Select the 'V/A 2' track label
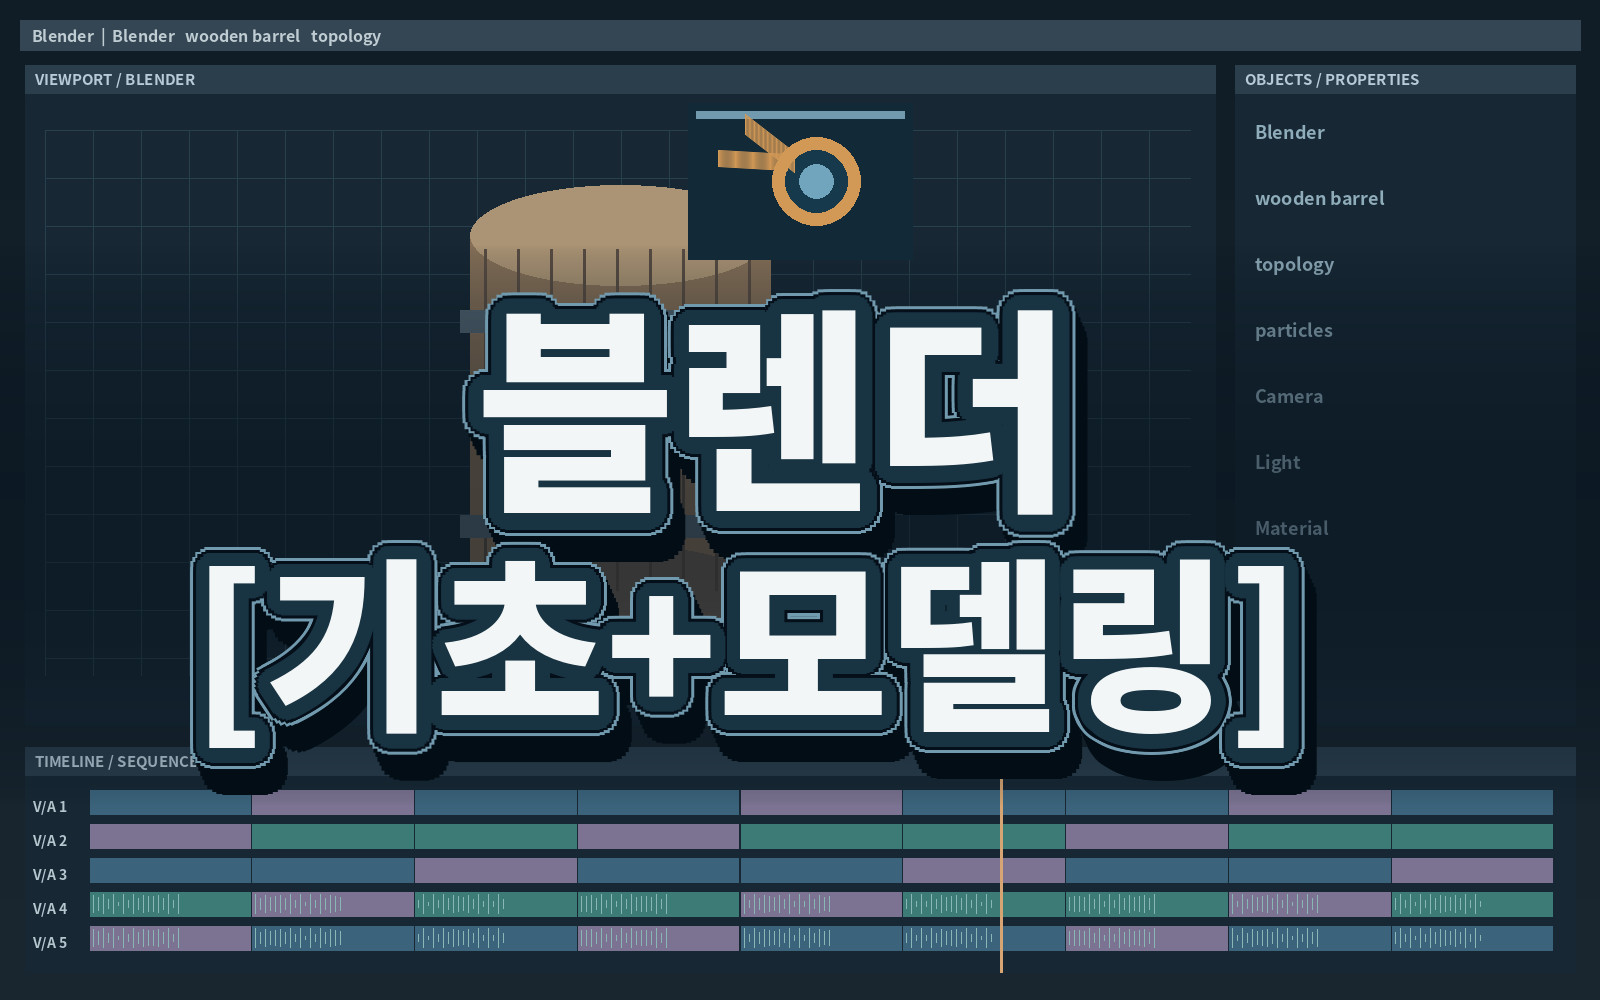The height and width of the screenshot is (1000, 1600). [x=50, y=840]
